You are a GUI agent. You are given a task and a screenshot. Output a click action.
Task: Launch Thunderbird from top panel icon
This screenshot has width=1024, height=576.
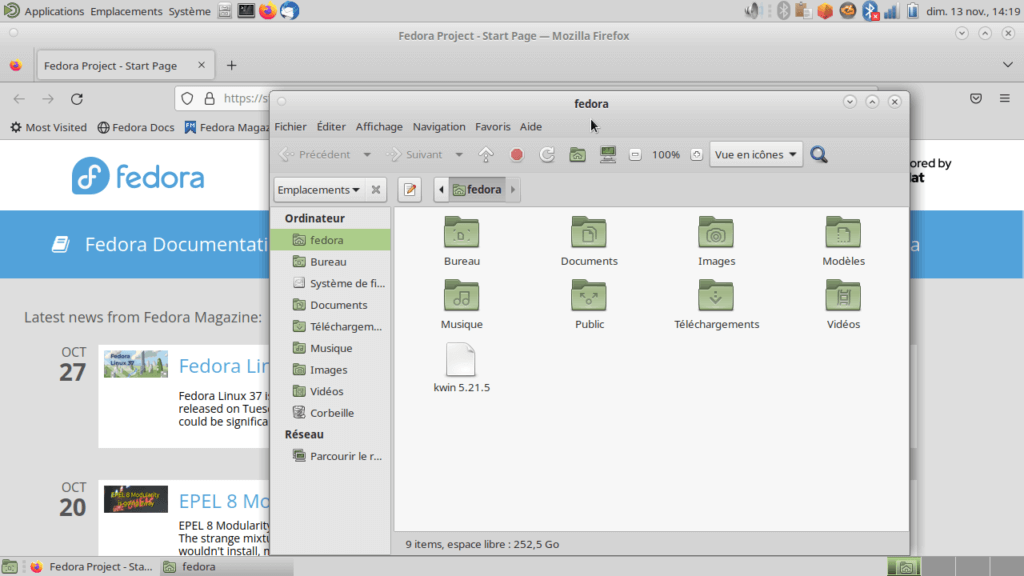click(289, 10)
